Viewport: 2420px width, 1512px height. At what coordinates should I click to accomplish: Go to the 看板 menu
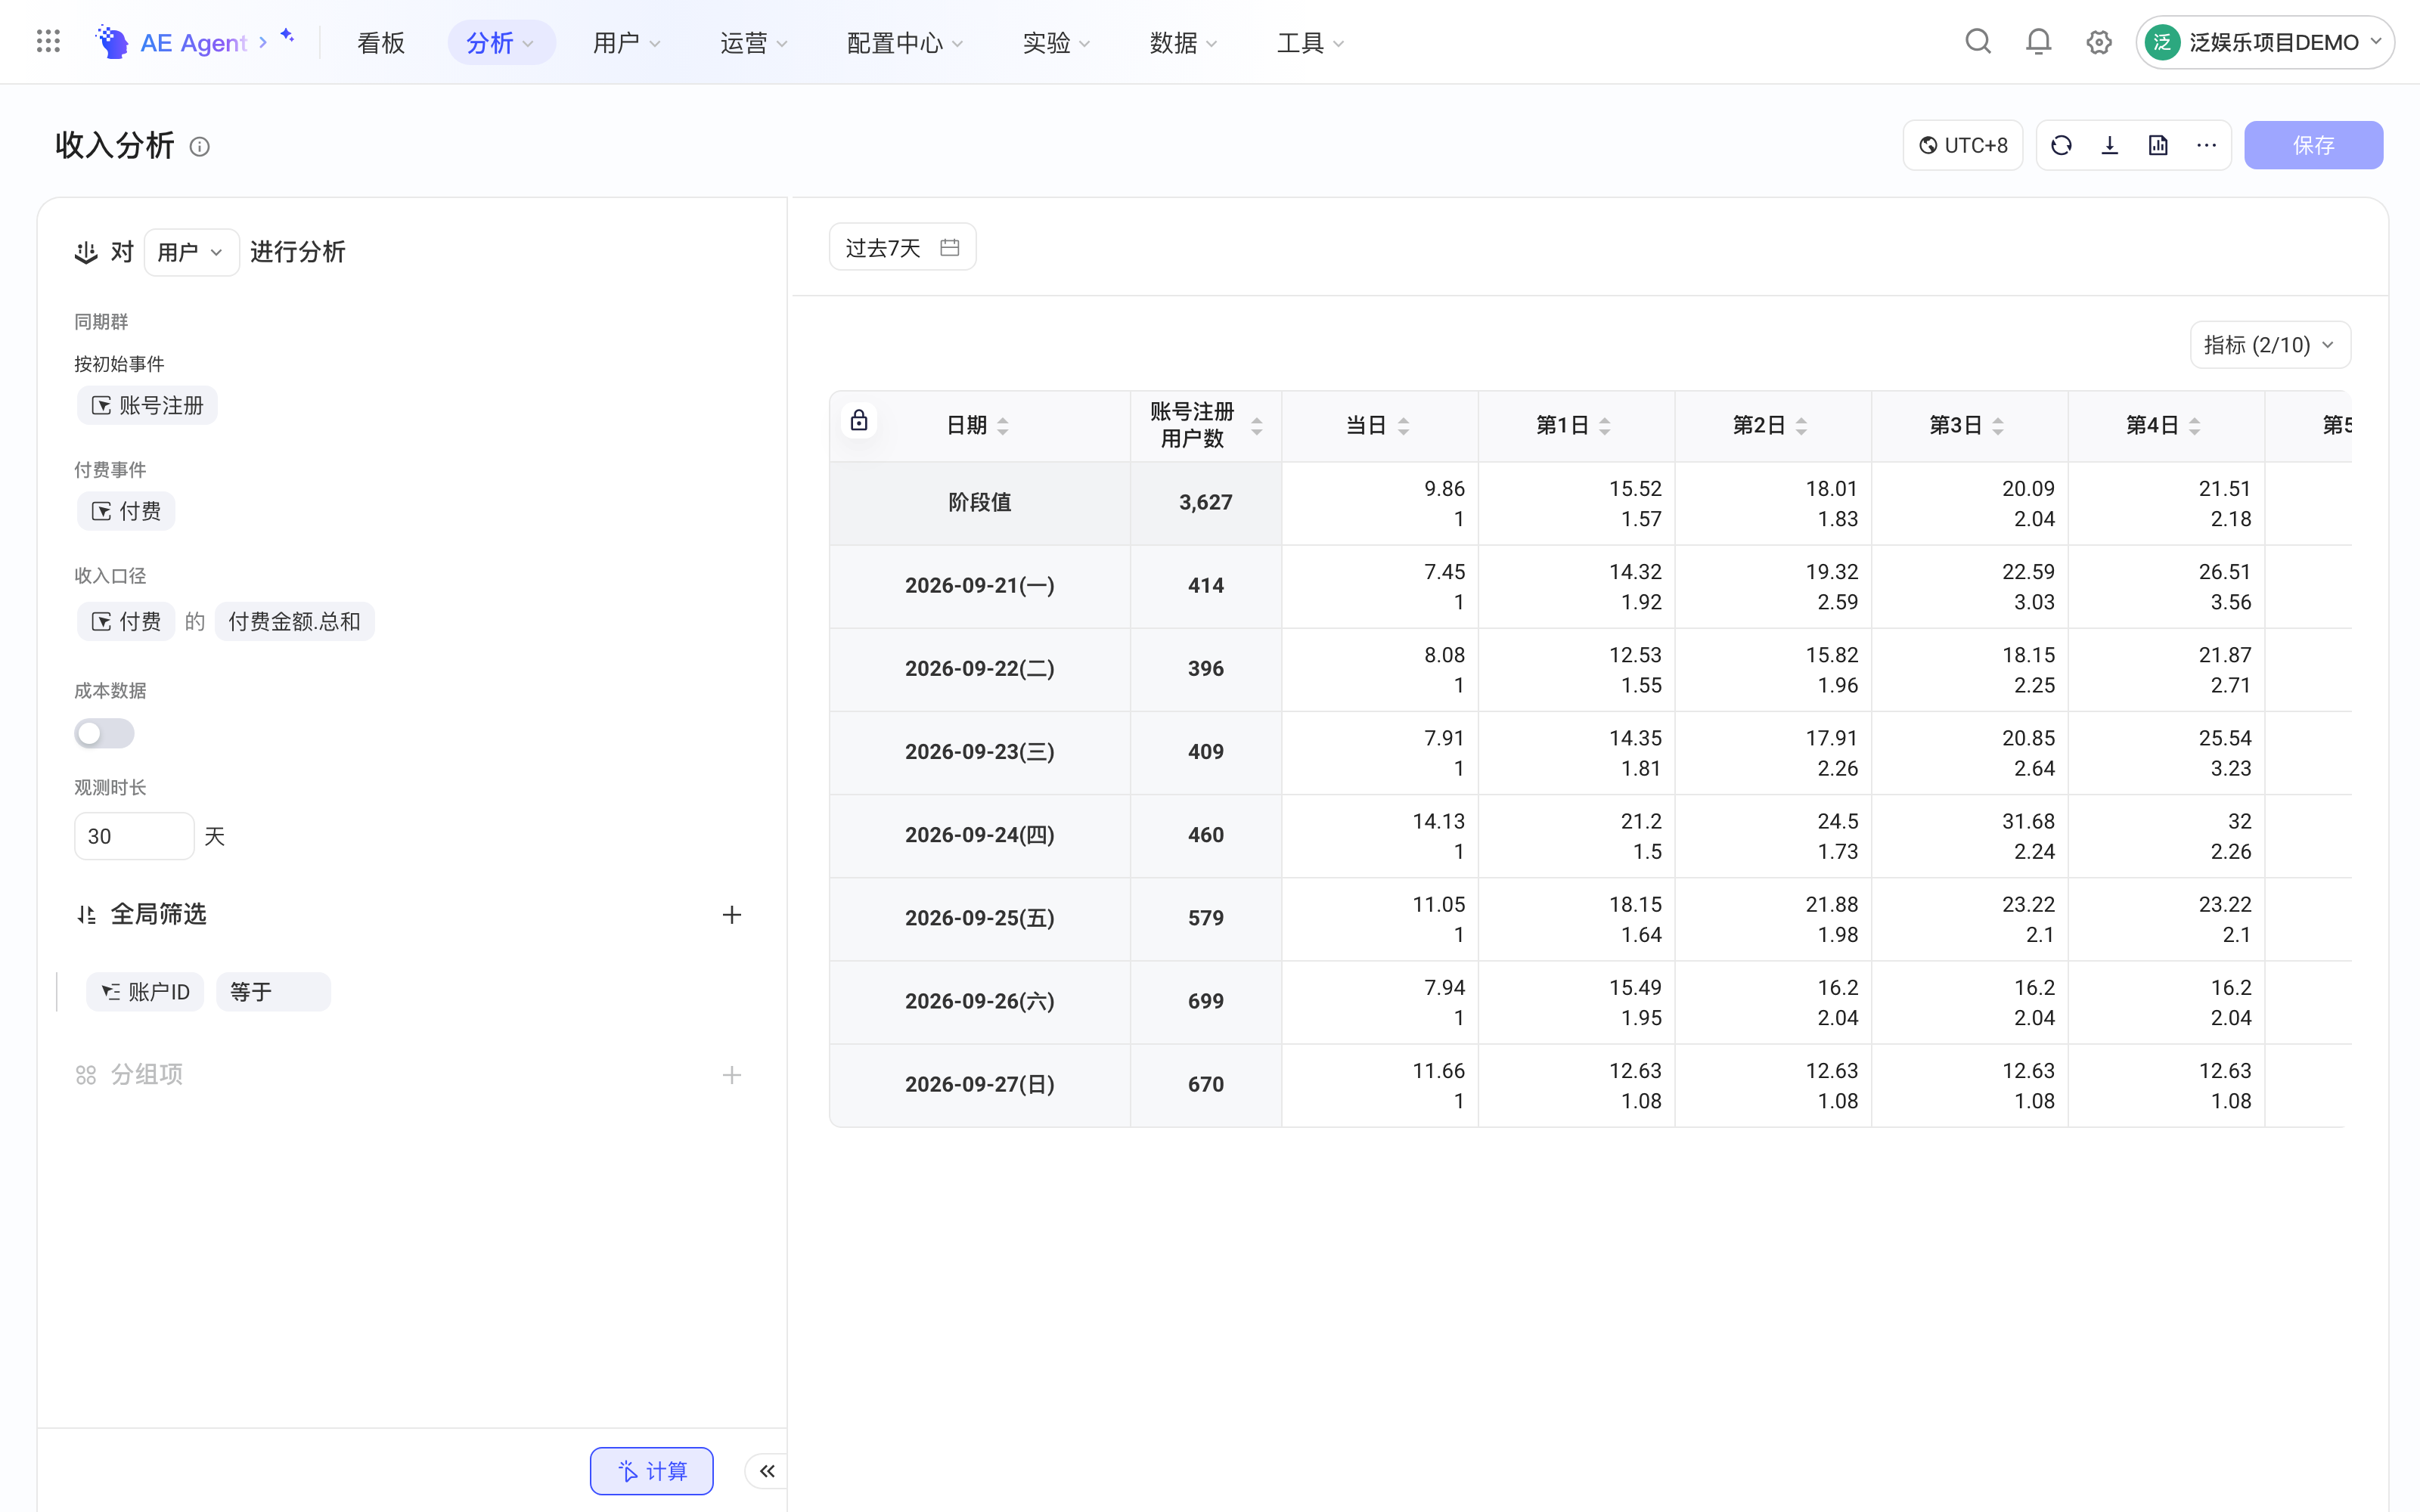[x=381, y=43]
